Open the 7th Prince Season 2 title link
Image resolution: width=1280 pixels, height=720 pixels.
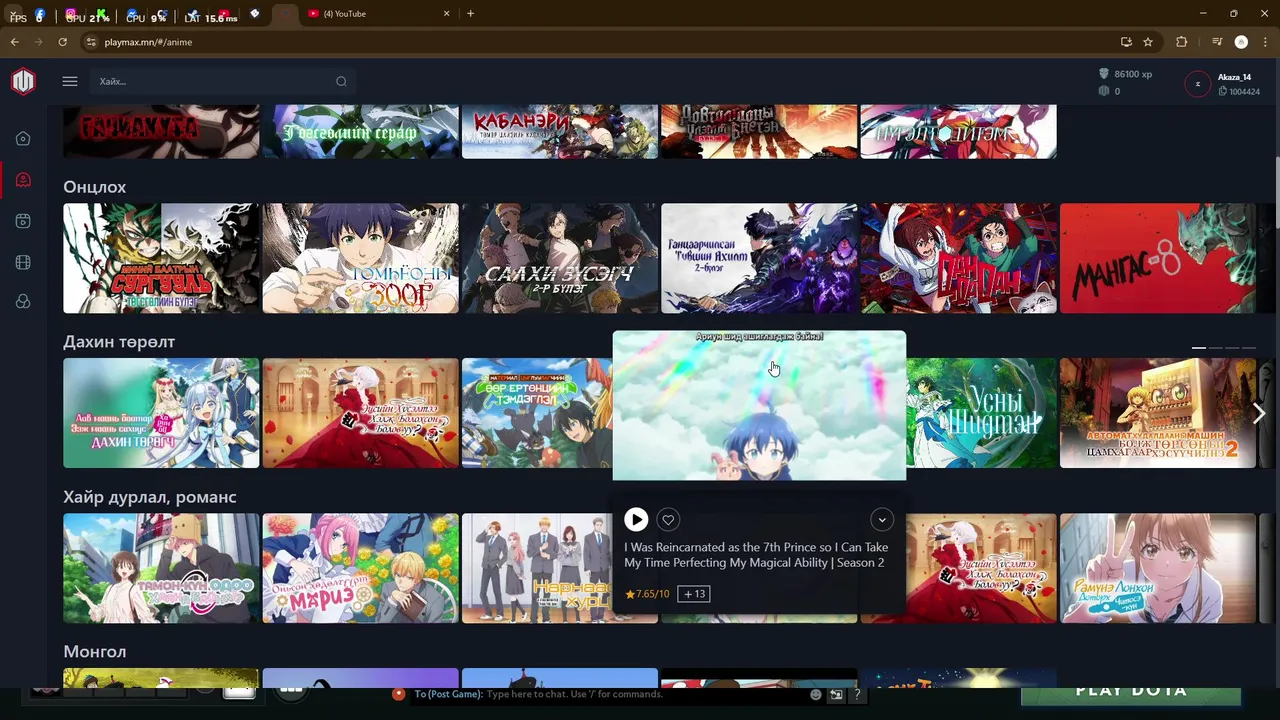pyautogui.click(x=756, y=555)
